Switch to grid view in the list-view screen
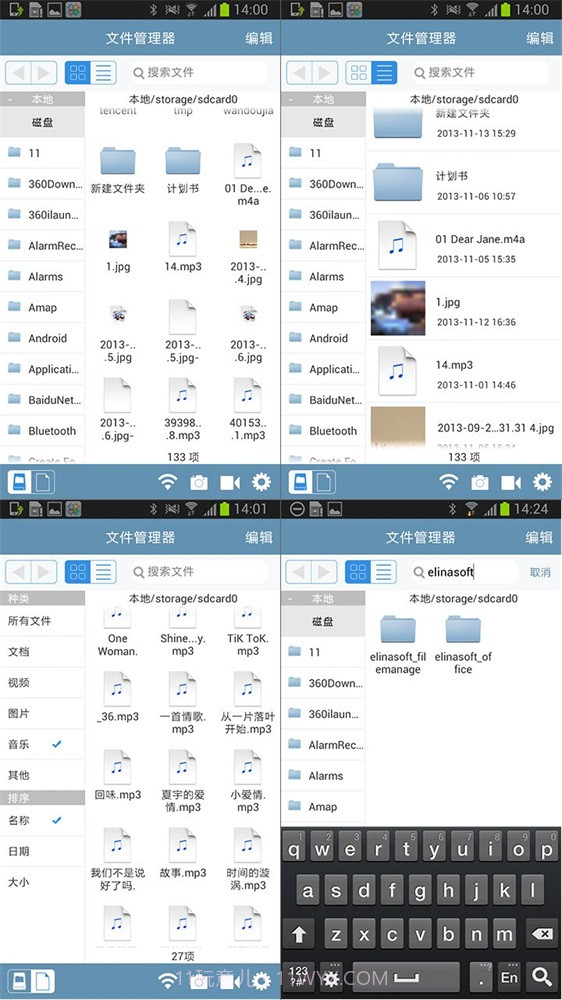 (x=359, y=73)
